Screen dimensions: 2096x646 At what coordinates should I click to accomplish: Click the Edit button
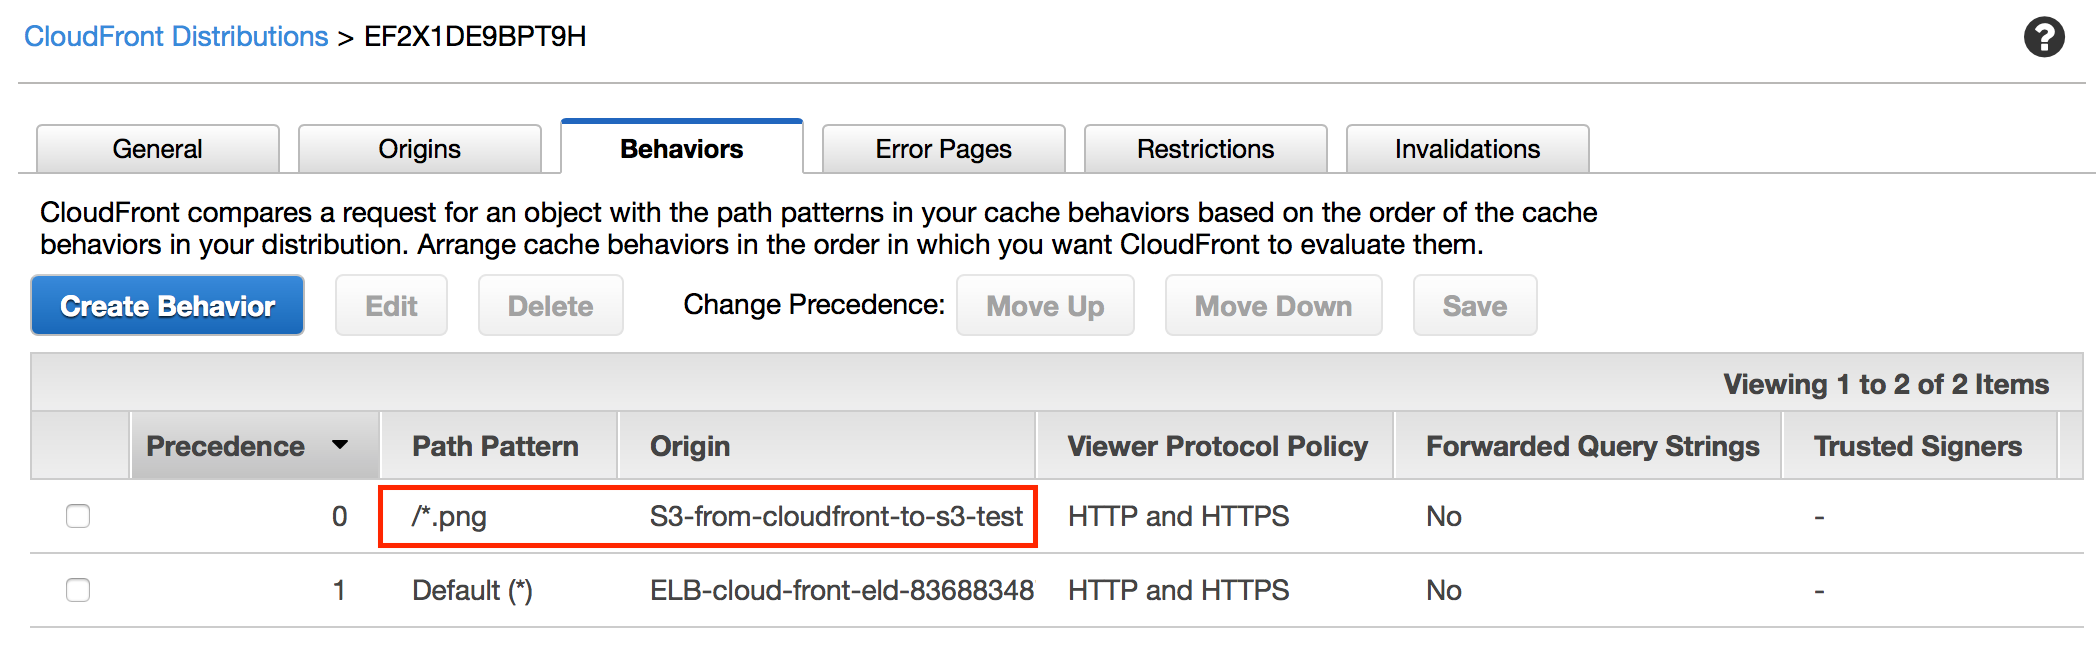pyautogui.click(x=391, y=305)
